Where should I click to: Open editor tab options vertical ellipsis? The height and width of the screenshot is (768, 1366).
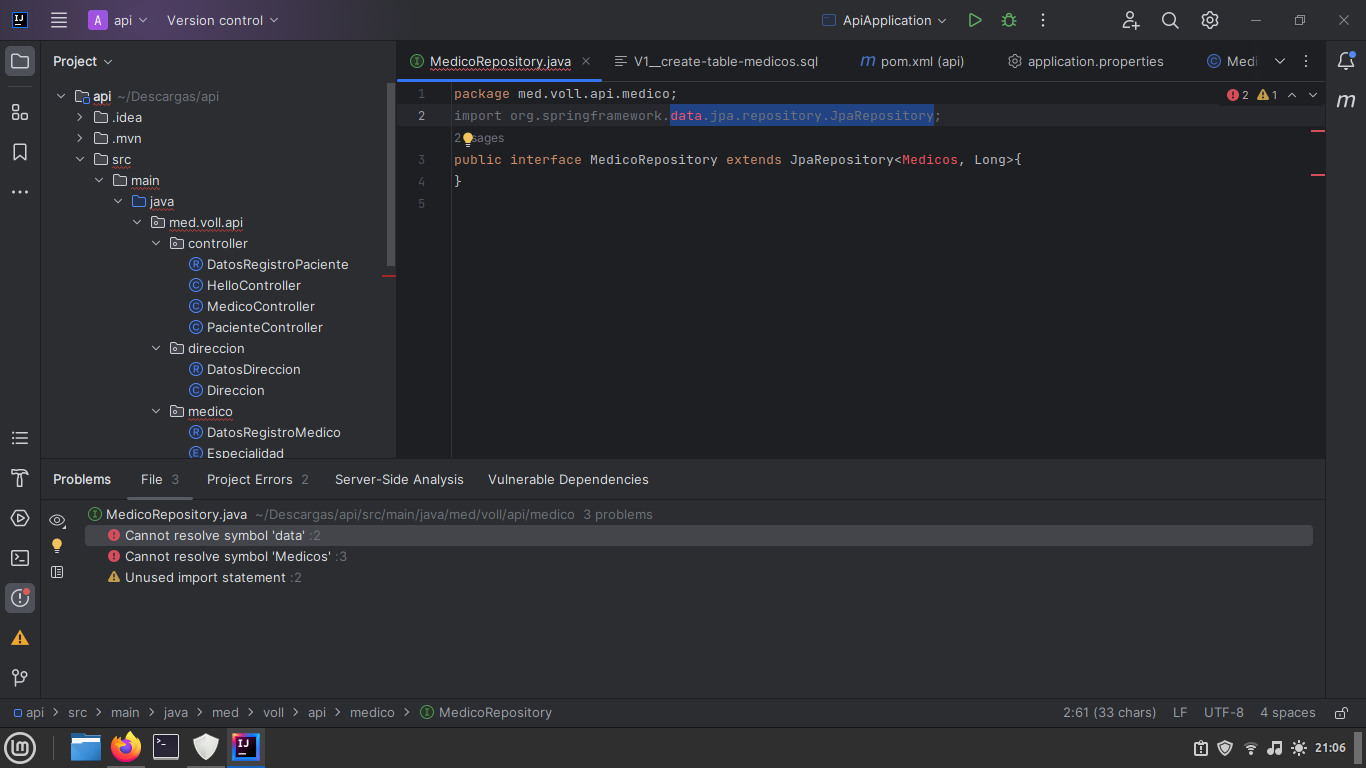coord(1306,61)
